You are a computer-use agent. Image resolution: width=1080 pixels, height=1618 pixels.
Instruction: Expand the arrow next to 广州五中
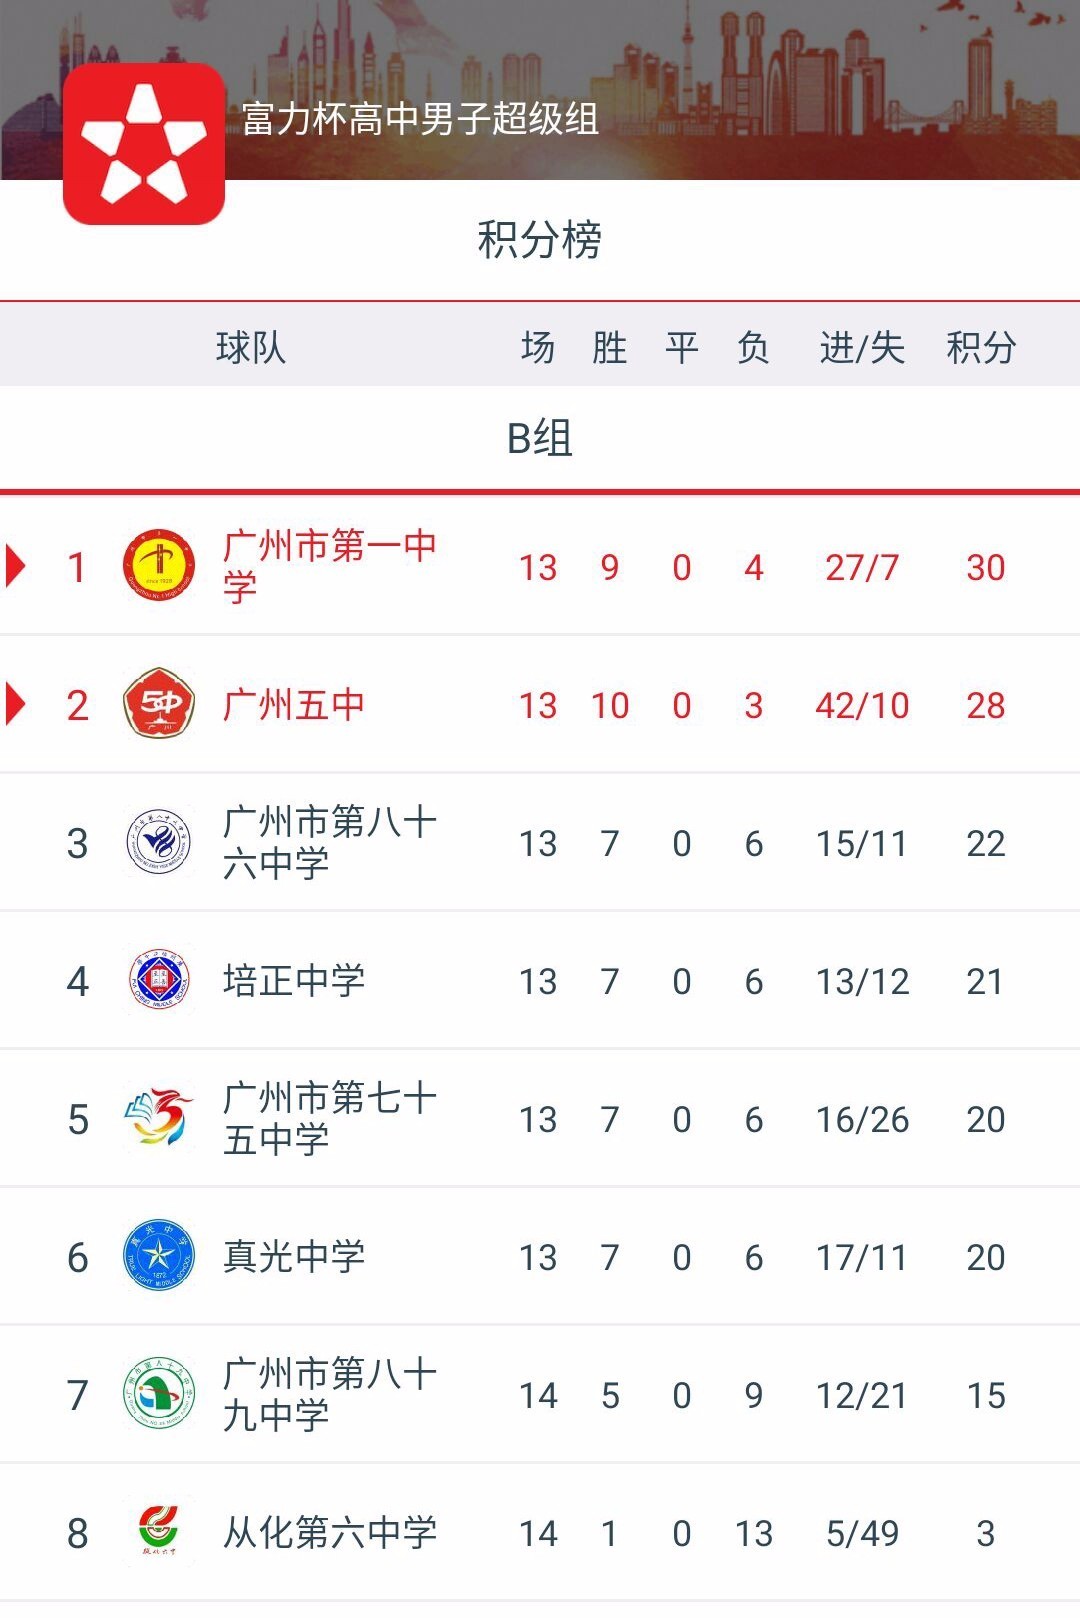(14, 705)
